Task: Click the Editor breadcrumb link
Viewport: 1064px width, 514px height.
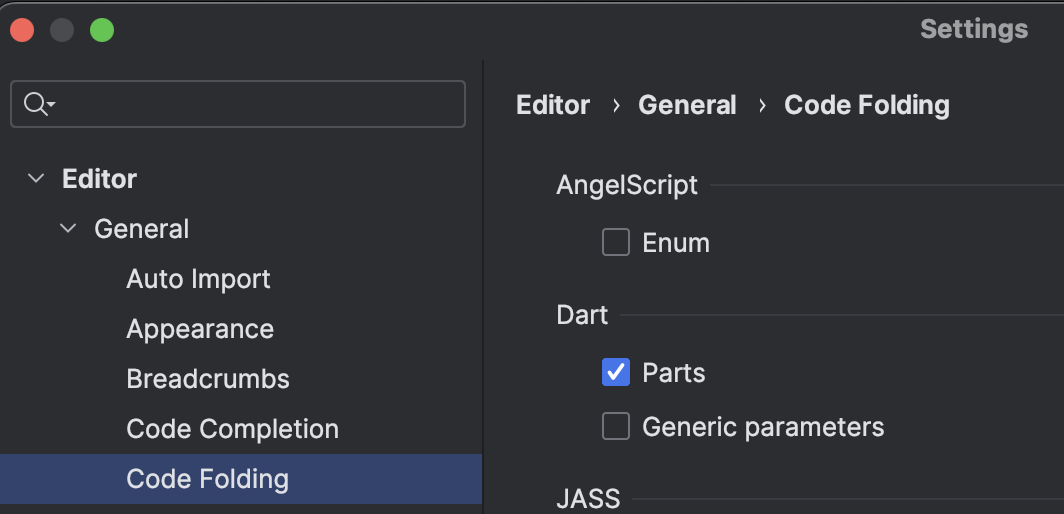Action: coord(553,105)
